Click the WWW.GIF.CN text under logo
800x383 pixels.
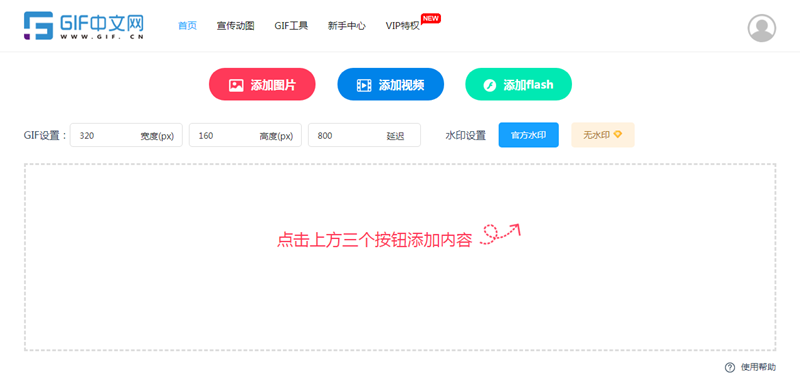click(102, 37)
